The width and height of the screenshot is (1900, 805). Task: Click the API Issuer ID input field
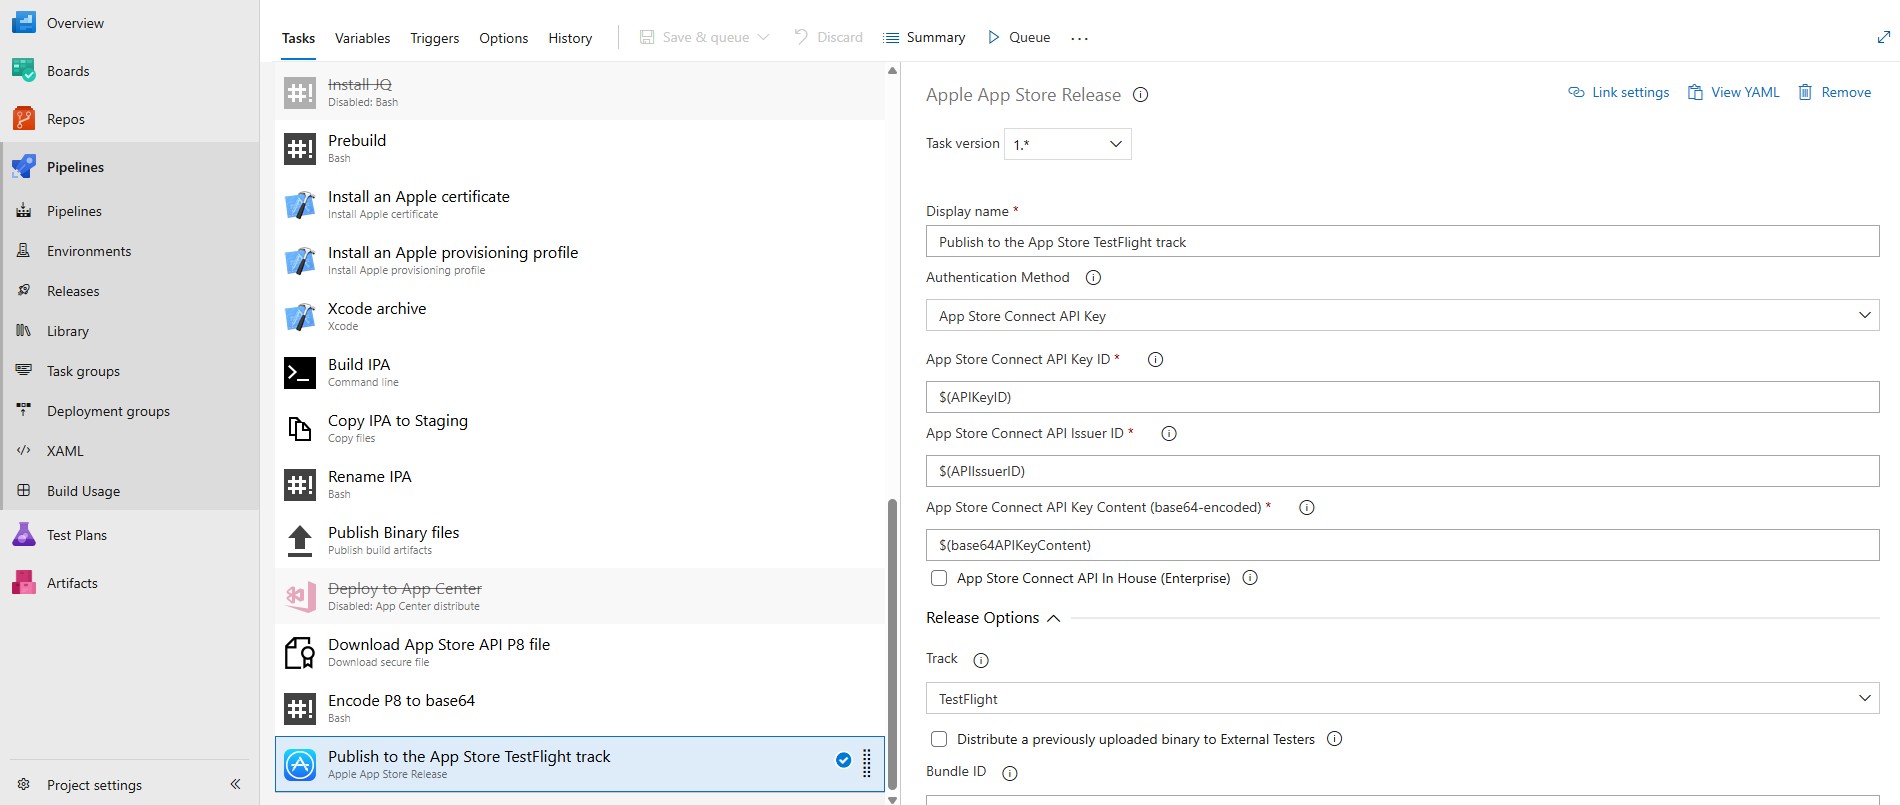click(x=1402, y=470)
